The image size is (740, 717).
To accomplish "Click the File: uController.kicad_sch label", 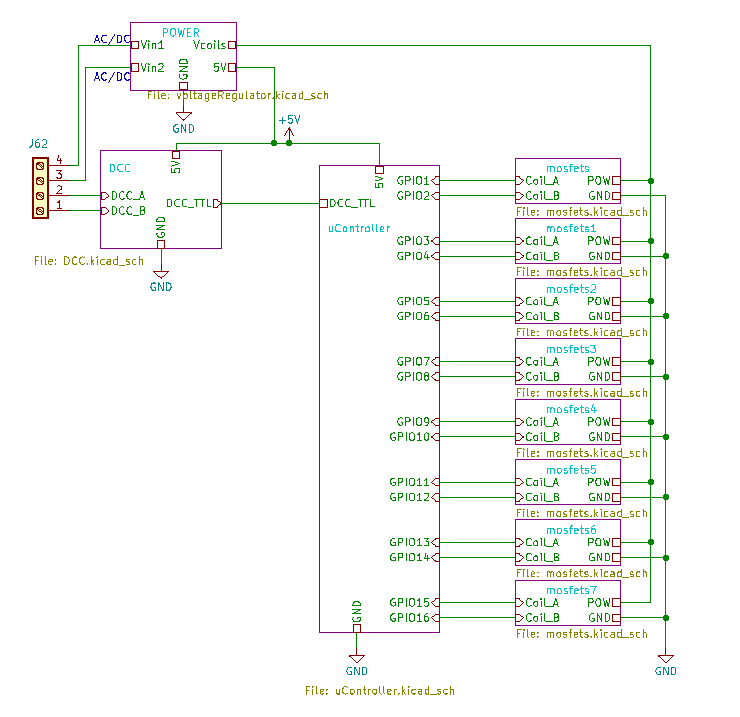I will tap(380, 691).
